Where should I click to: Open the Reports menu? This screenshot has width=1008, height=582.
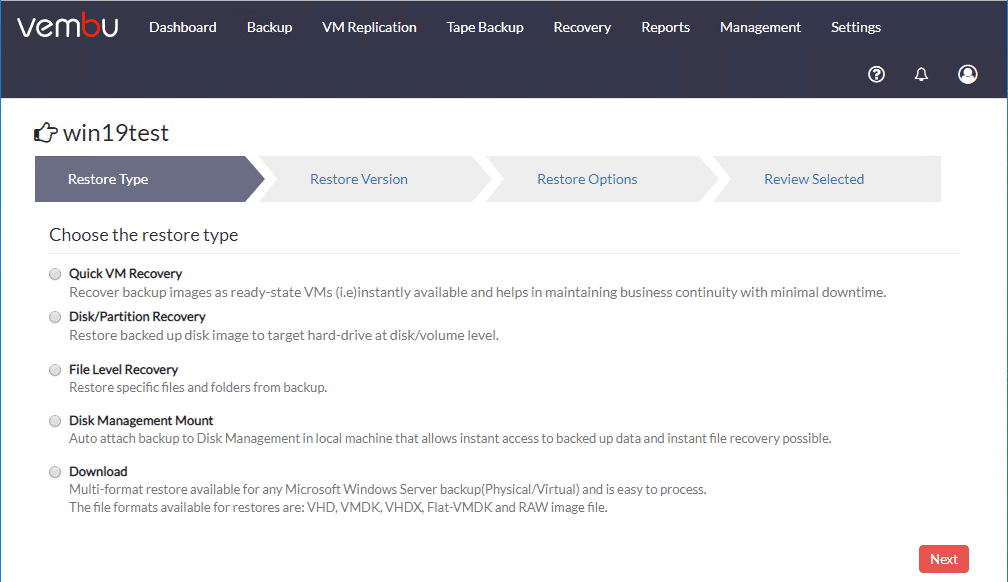(x=665, y=27)
